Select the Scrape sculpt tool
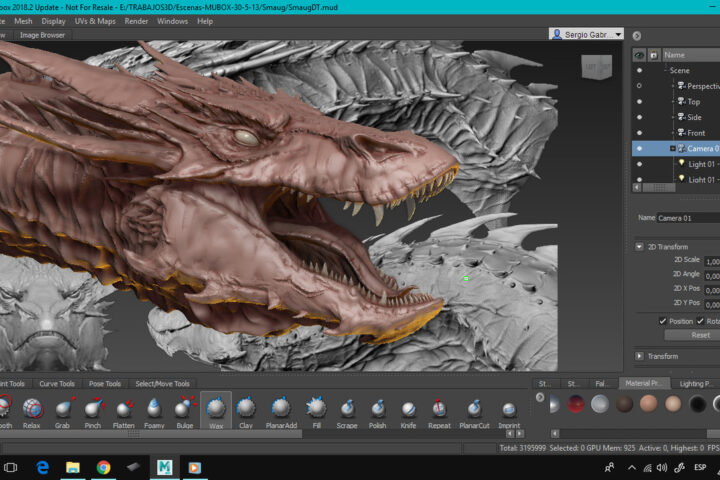The image size is (720, 480). point(347,412)
